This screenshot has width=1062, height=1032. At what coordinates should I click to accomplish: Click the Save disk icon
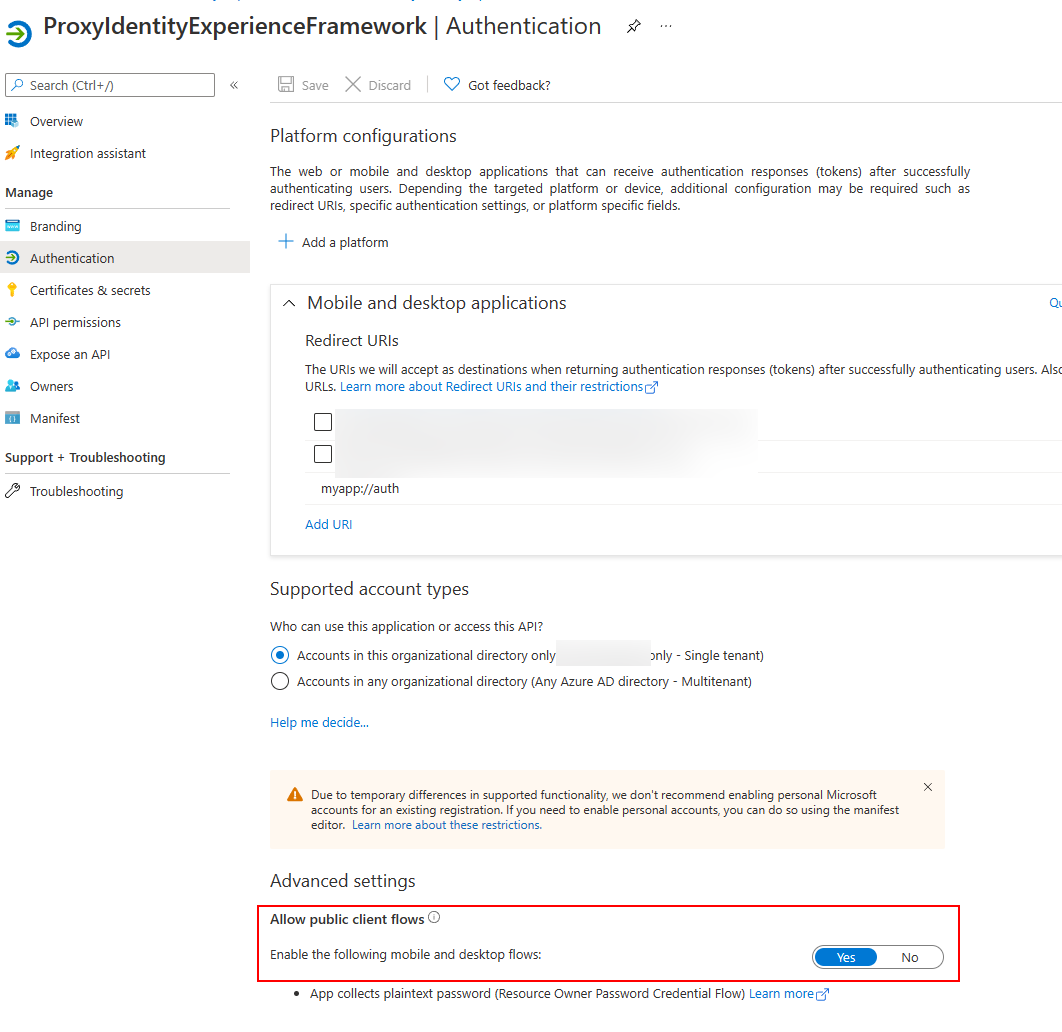point(286,85)
